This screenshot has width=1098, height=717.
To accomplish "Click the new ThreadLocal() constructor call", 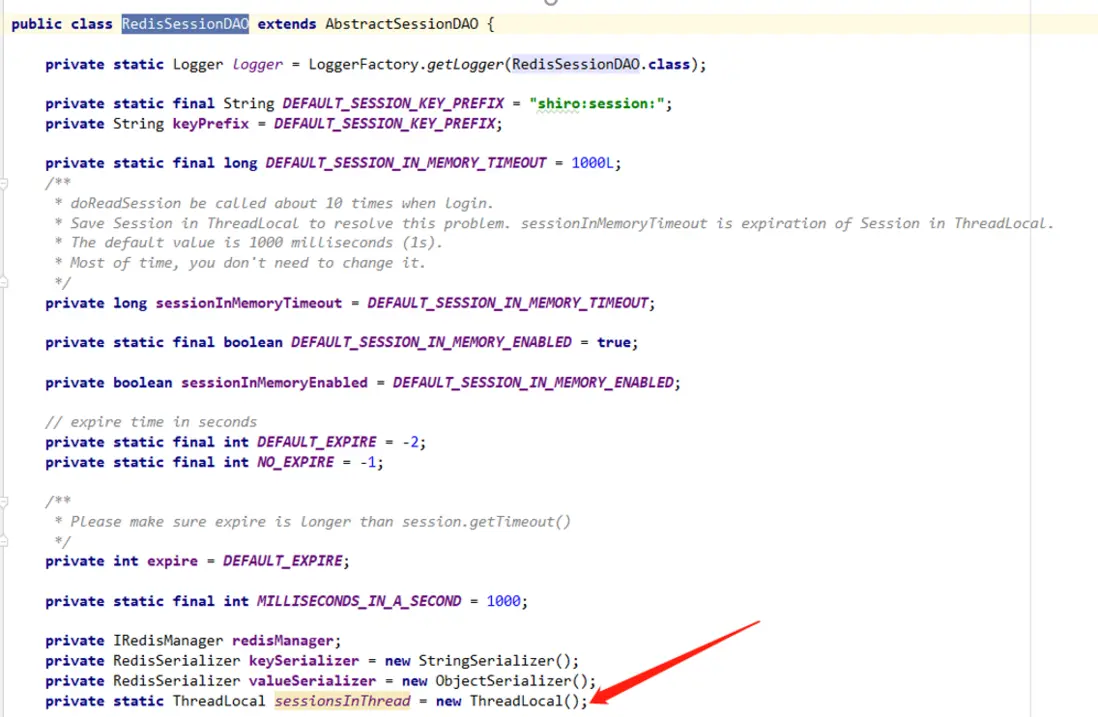I will pos(508,701).
